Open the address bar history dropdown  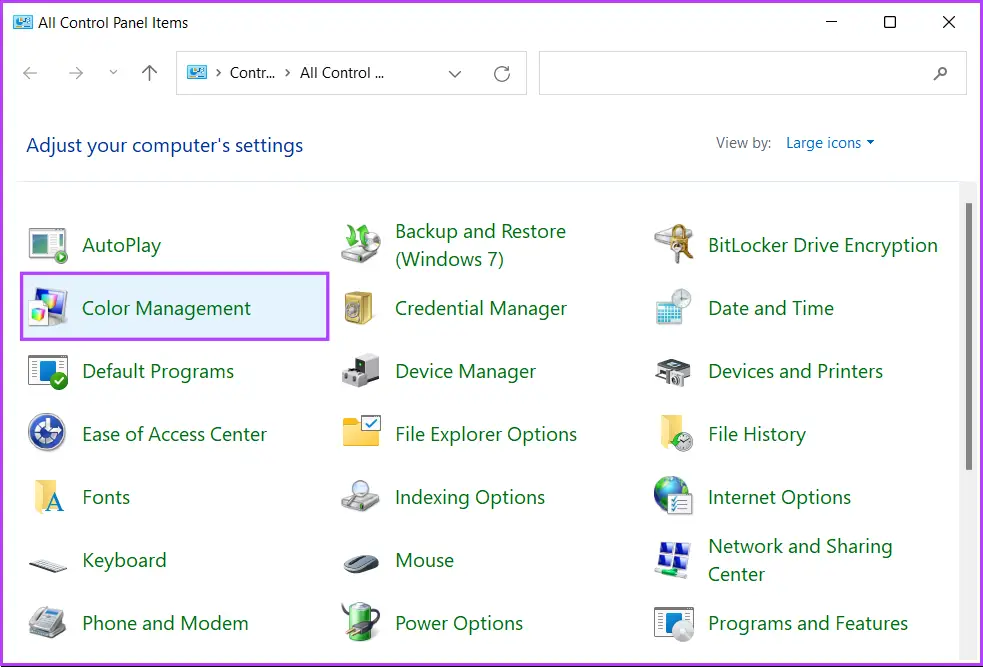point(455,73)
